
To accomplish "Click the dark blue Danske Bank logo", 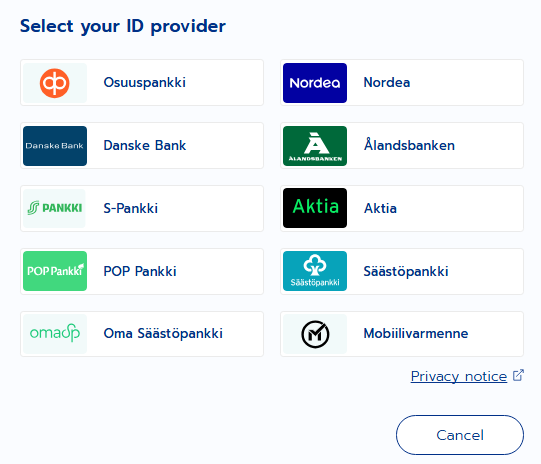I will (55, 146).
